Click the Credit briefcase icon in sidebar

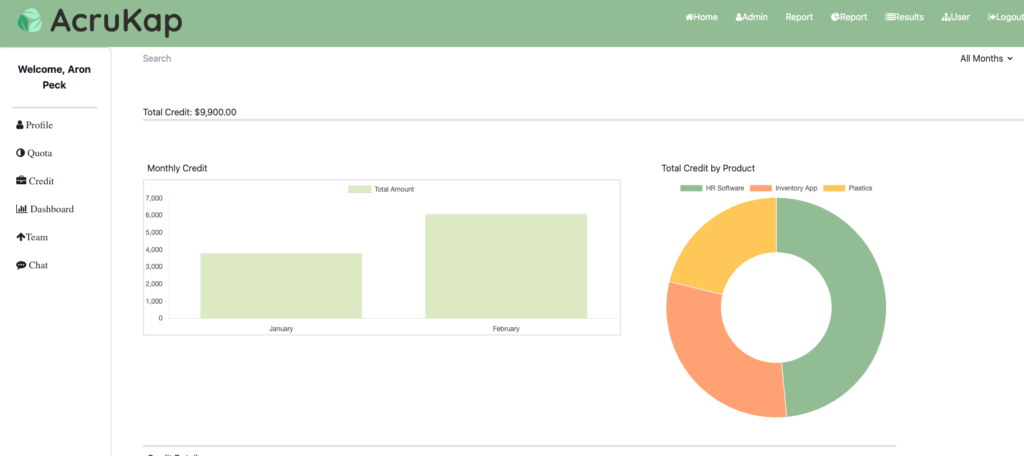[21, 181]
